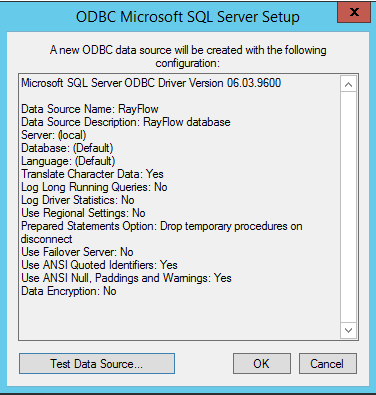The image size is (376, 395).
Task: Click the ODBC Driver Version line
Action: pyautogui.click(x=151, y=83)
